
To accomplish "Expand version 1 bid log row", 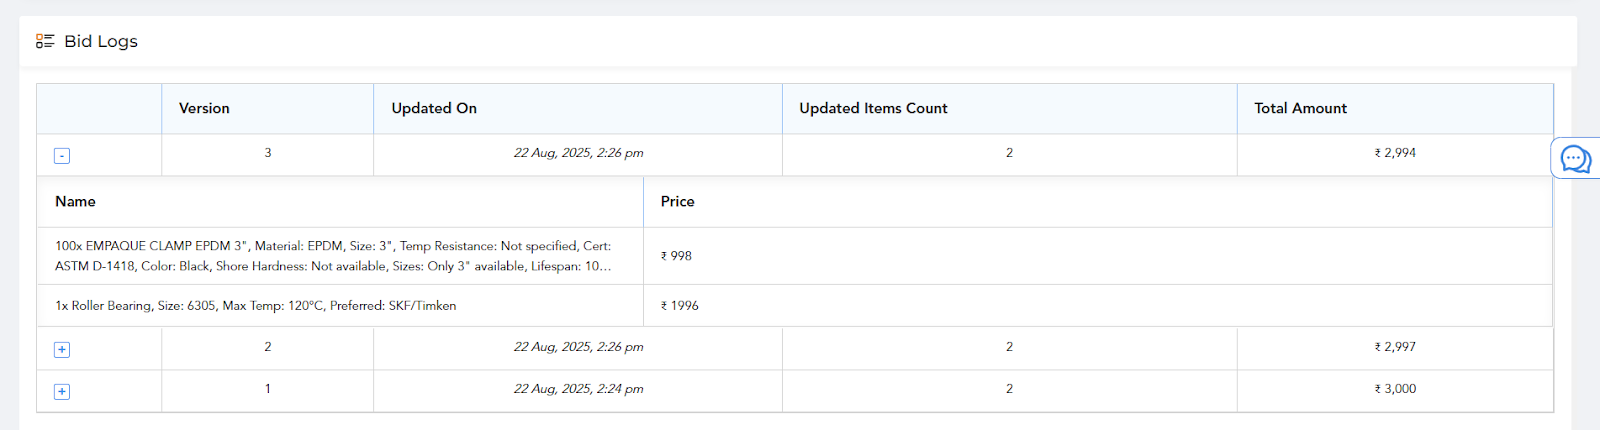I will [62, 392].
